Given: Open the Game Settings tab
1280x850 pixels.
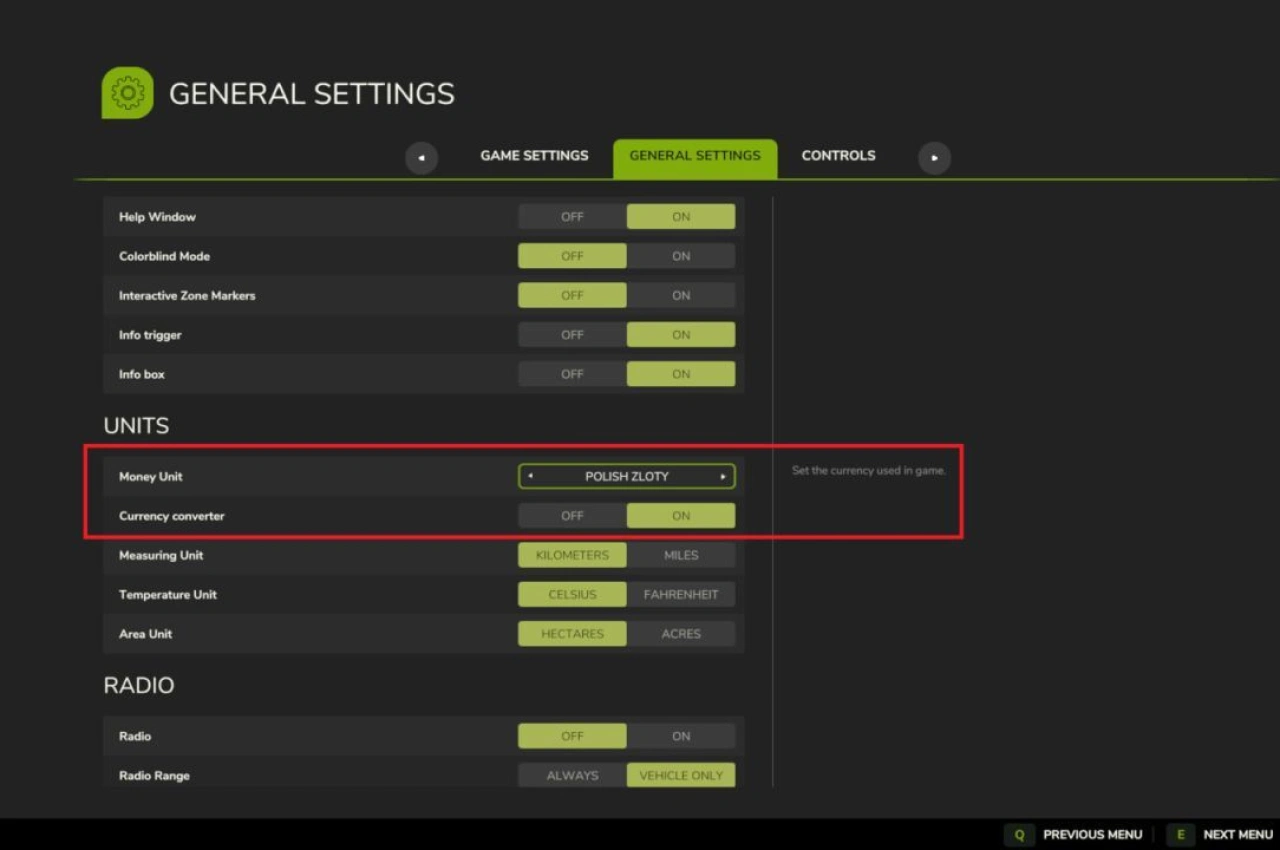Looking at the screenshot, I should [534, 156].
